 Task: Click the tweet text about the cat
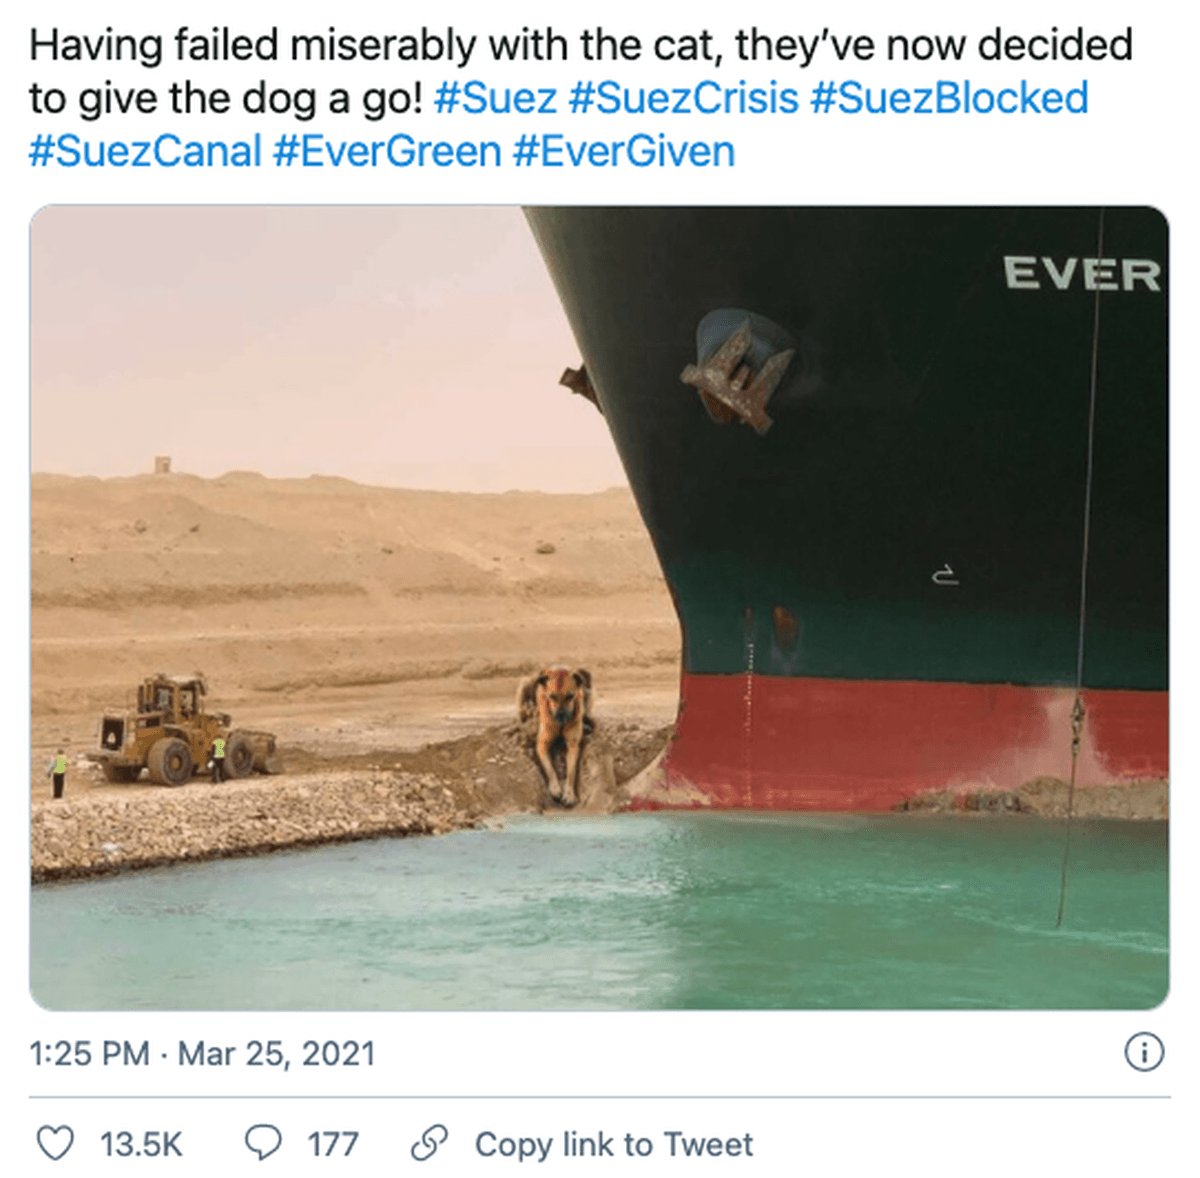point(580,46)
